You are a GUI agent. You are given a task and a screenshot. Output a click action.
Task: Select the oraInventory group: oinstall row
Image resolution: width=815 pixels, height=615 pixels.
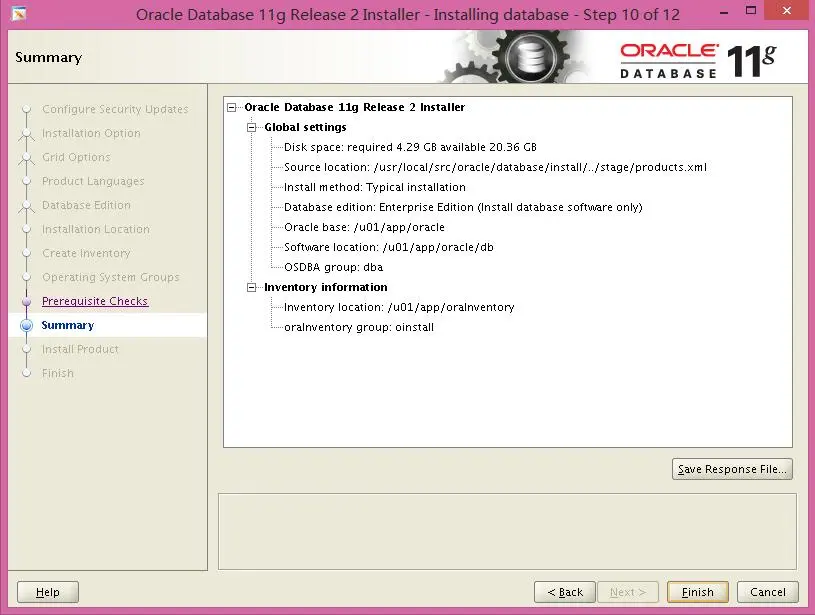click(x=359, y=328)
